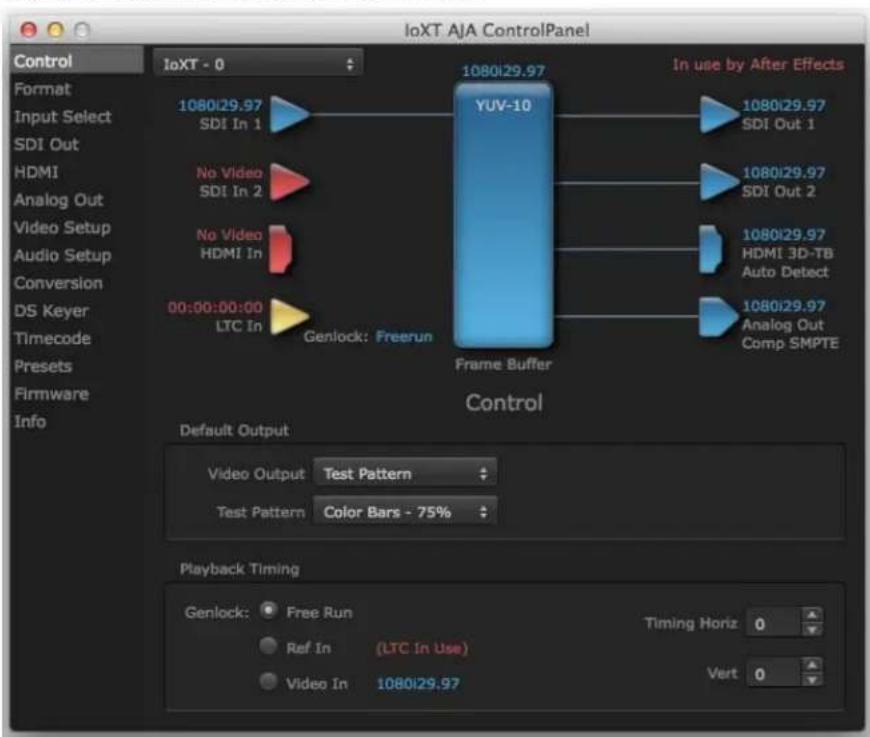Open the Video Output dropdown
This screenshot has width=870, height=737.
[405, 473]
